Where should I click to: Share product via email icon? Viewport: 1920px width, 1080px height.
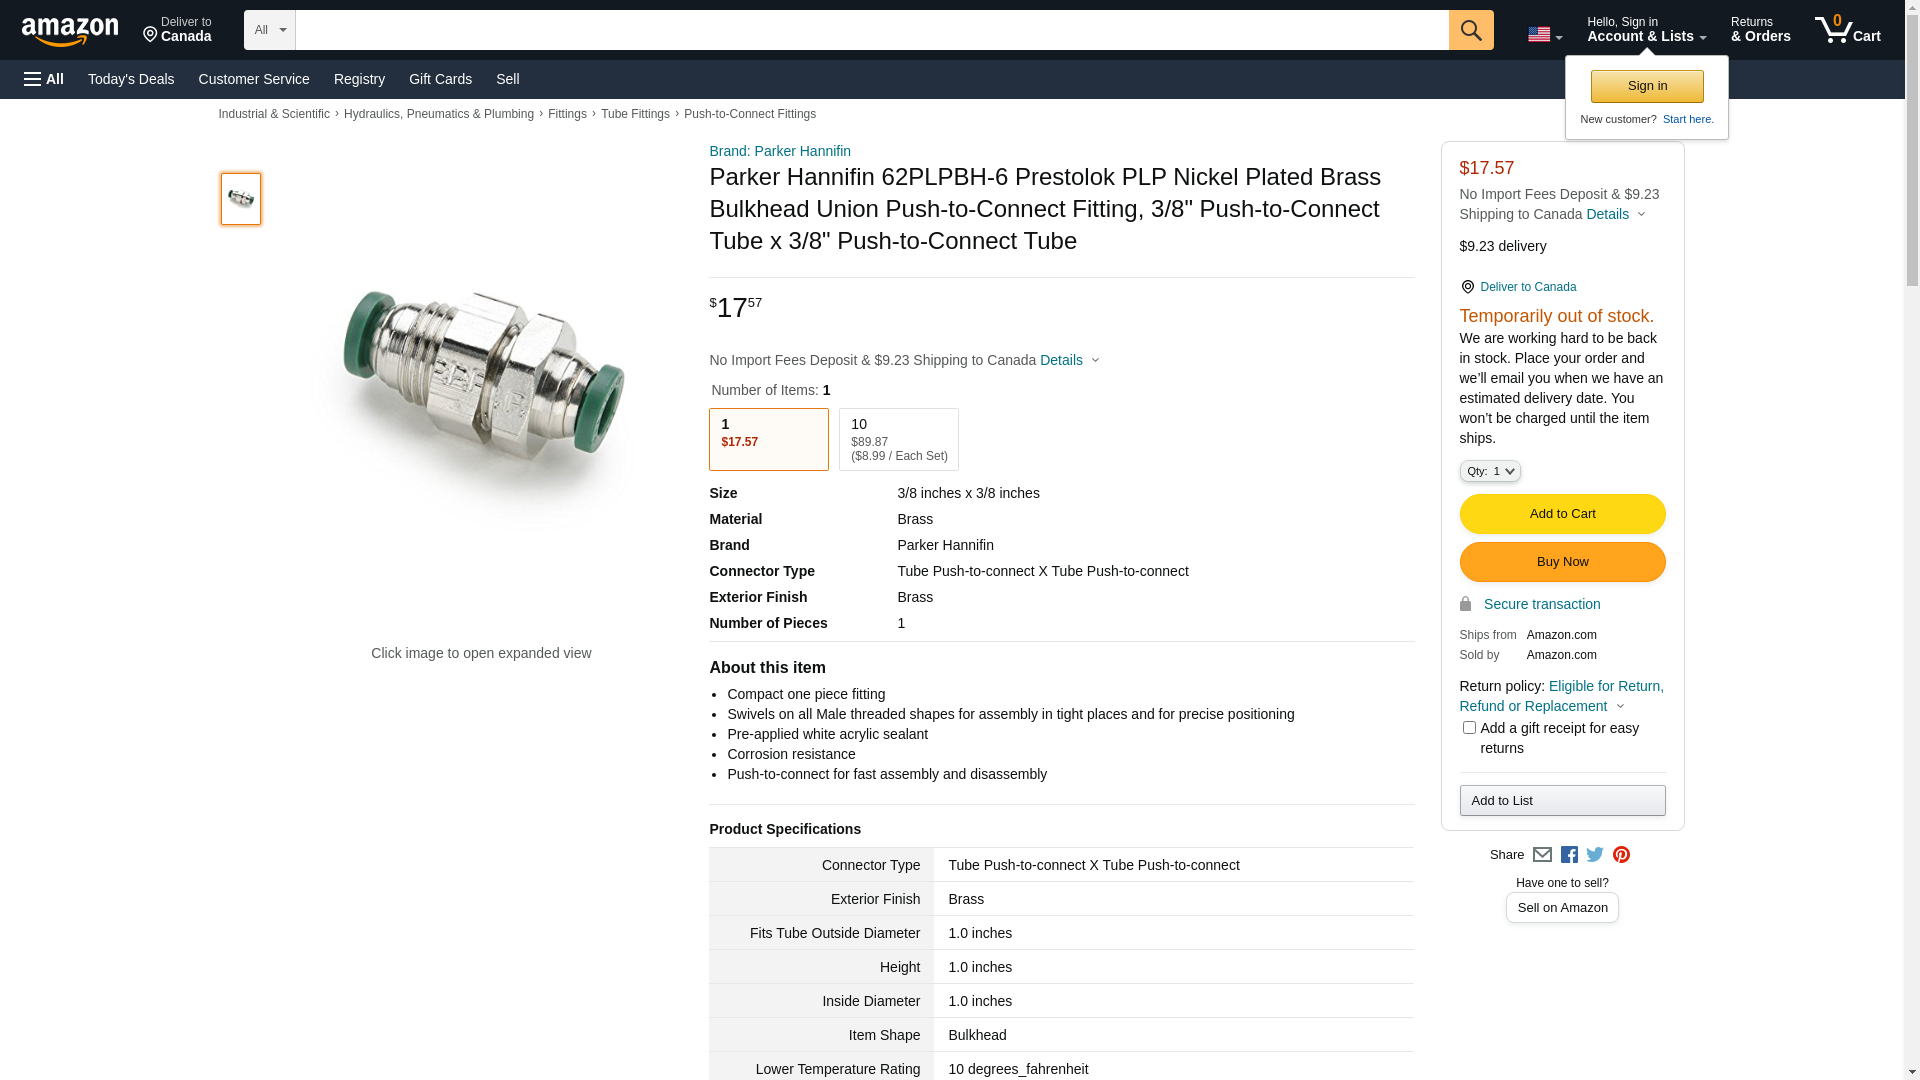pyautogui.click(x=1542, y=855)
